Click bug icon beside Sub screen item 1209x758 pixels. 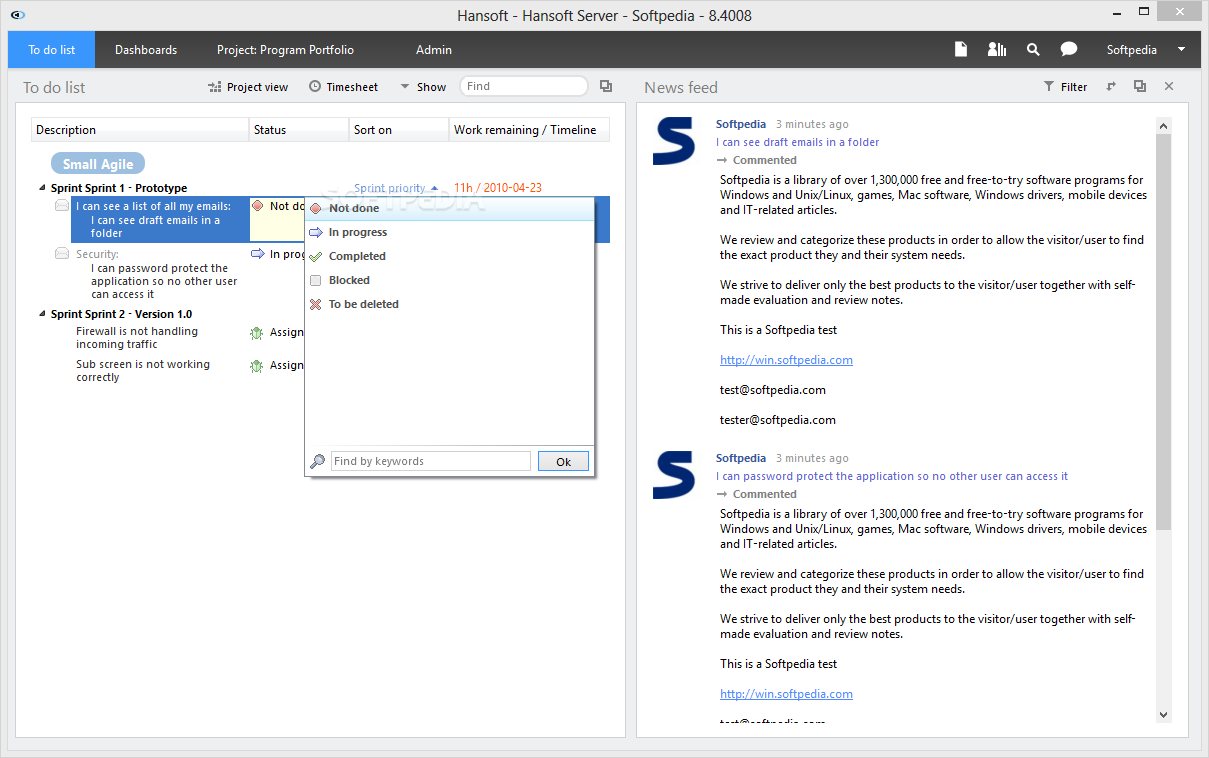point(257,366)
